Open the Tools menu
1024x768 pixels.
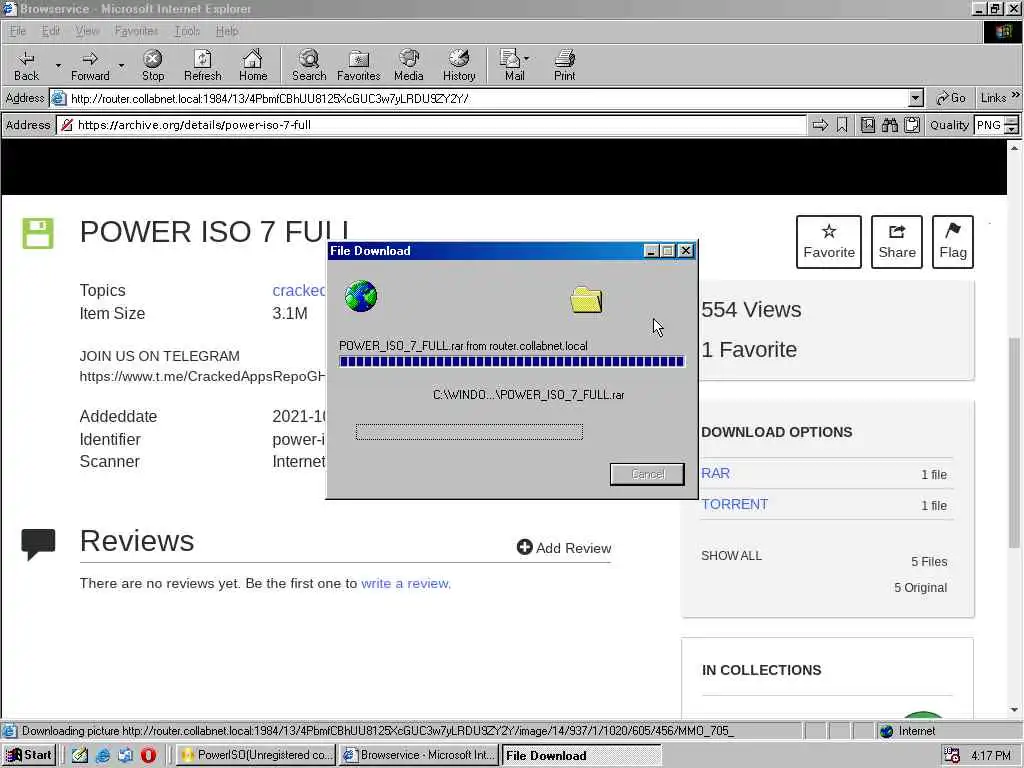(187, 31)
